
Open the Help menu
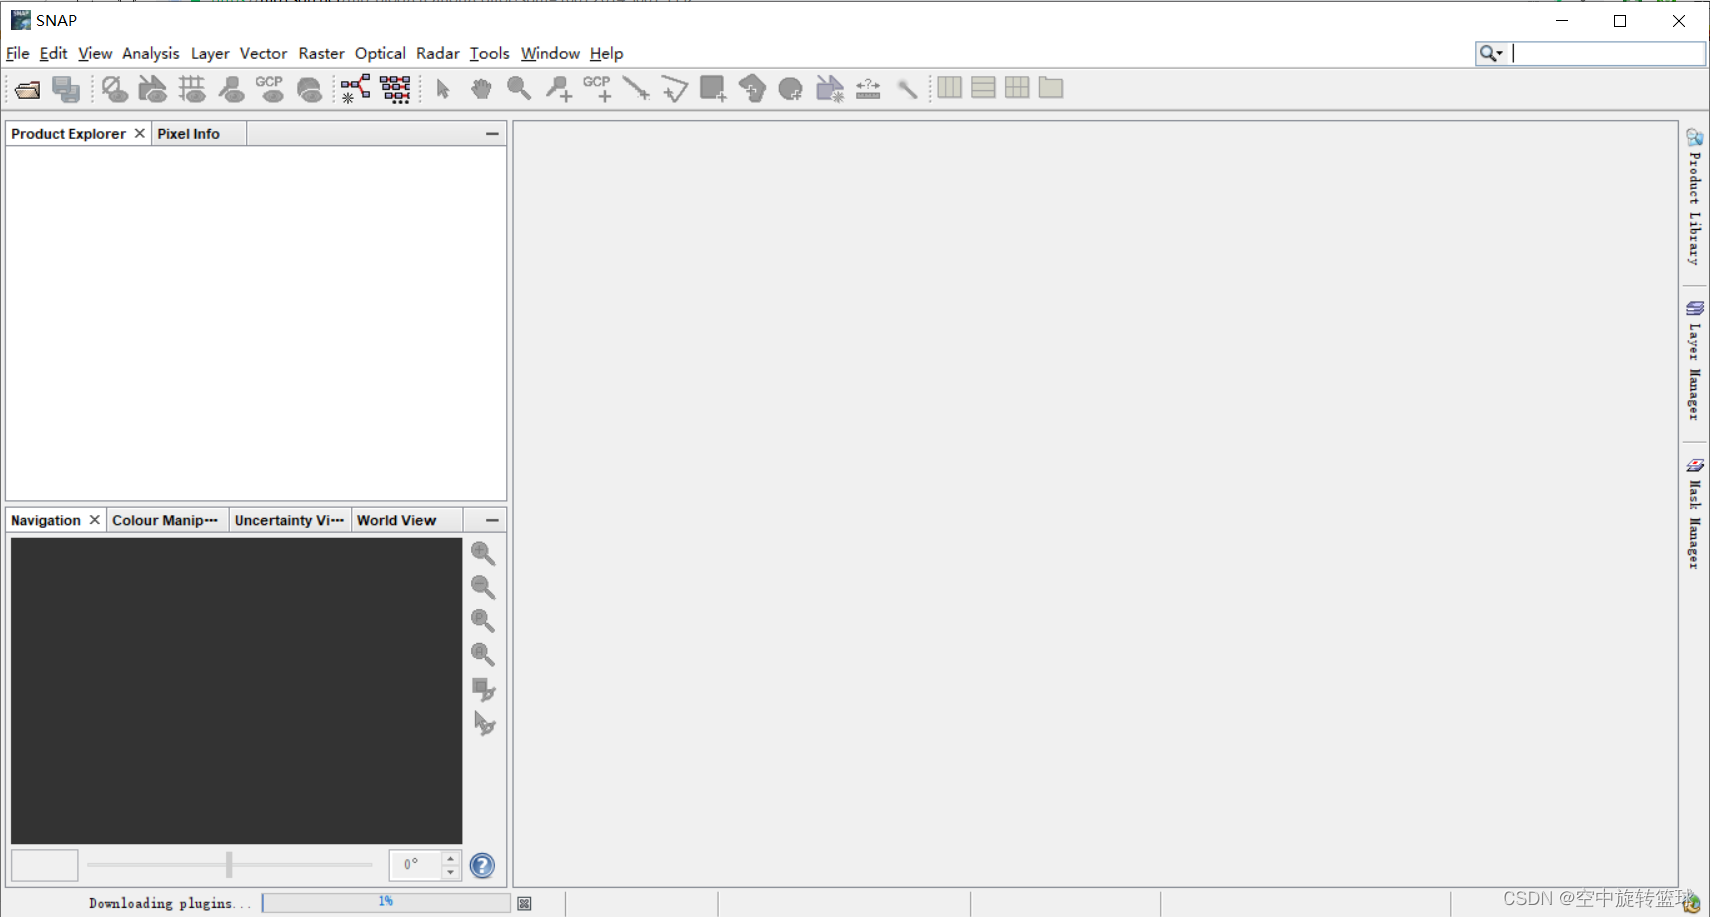[x=606, y=53]
